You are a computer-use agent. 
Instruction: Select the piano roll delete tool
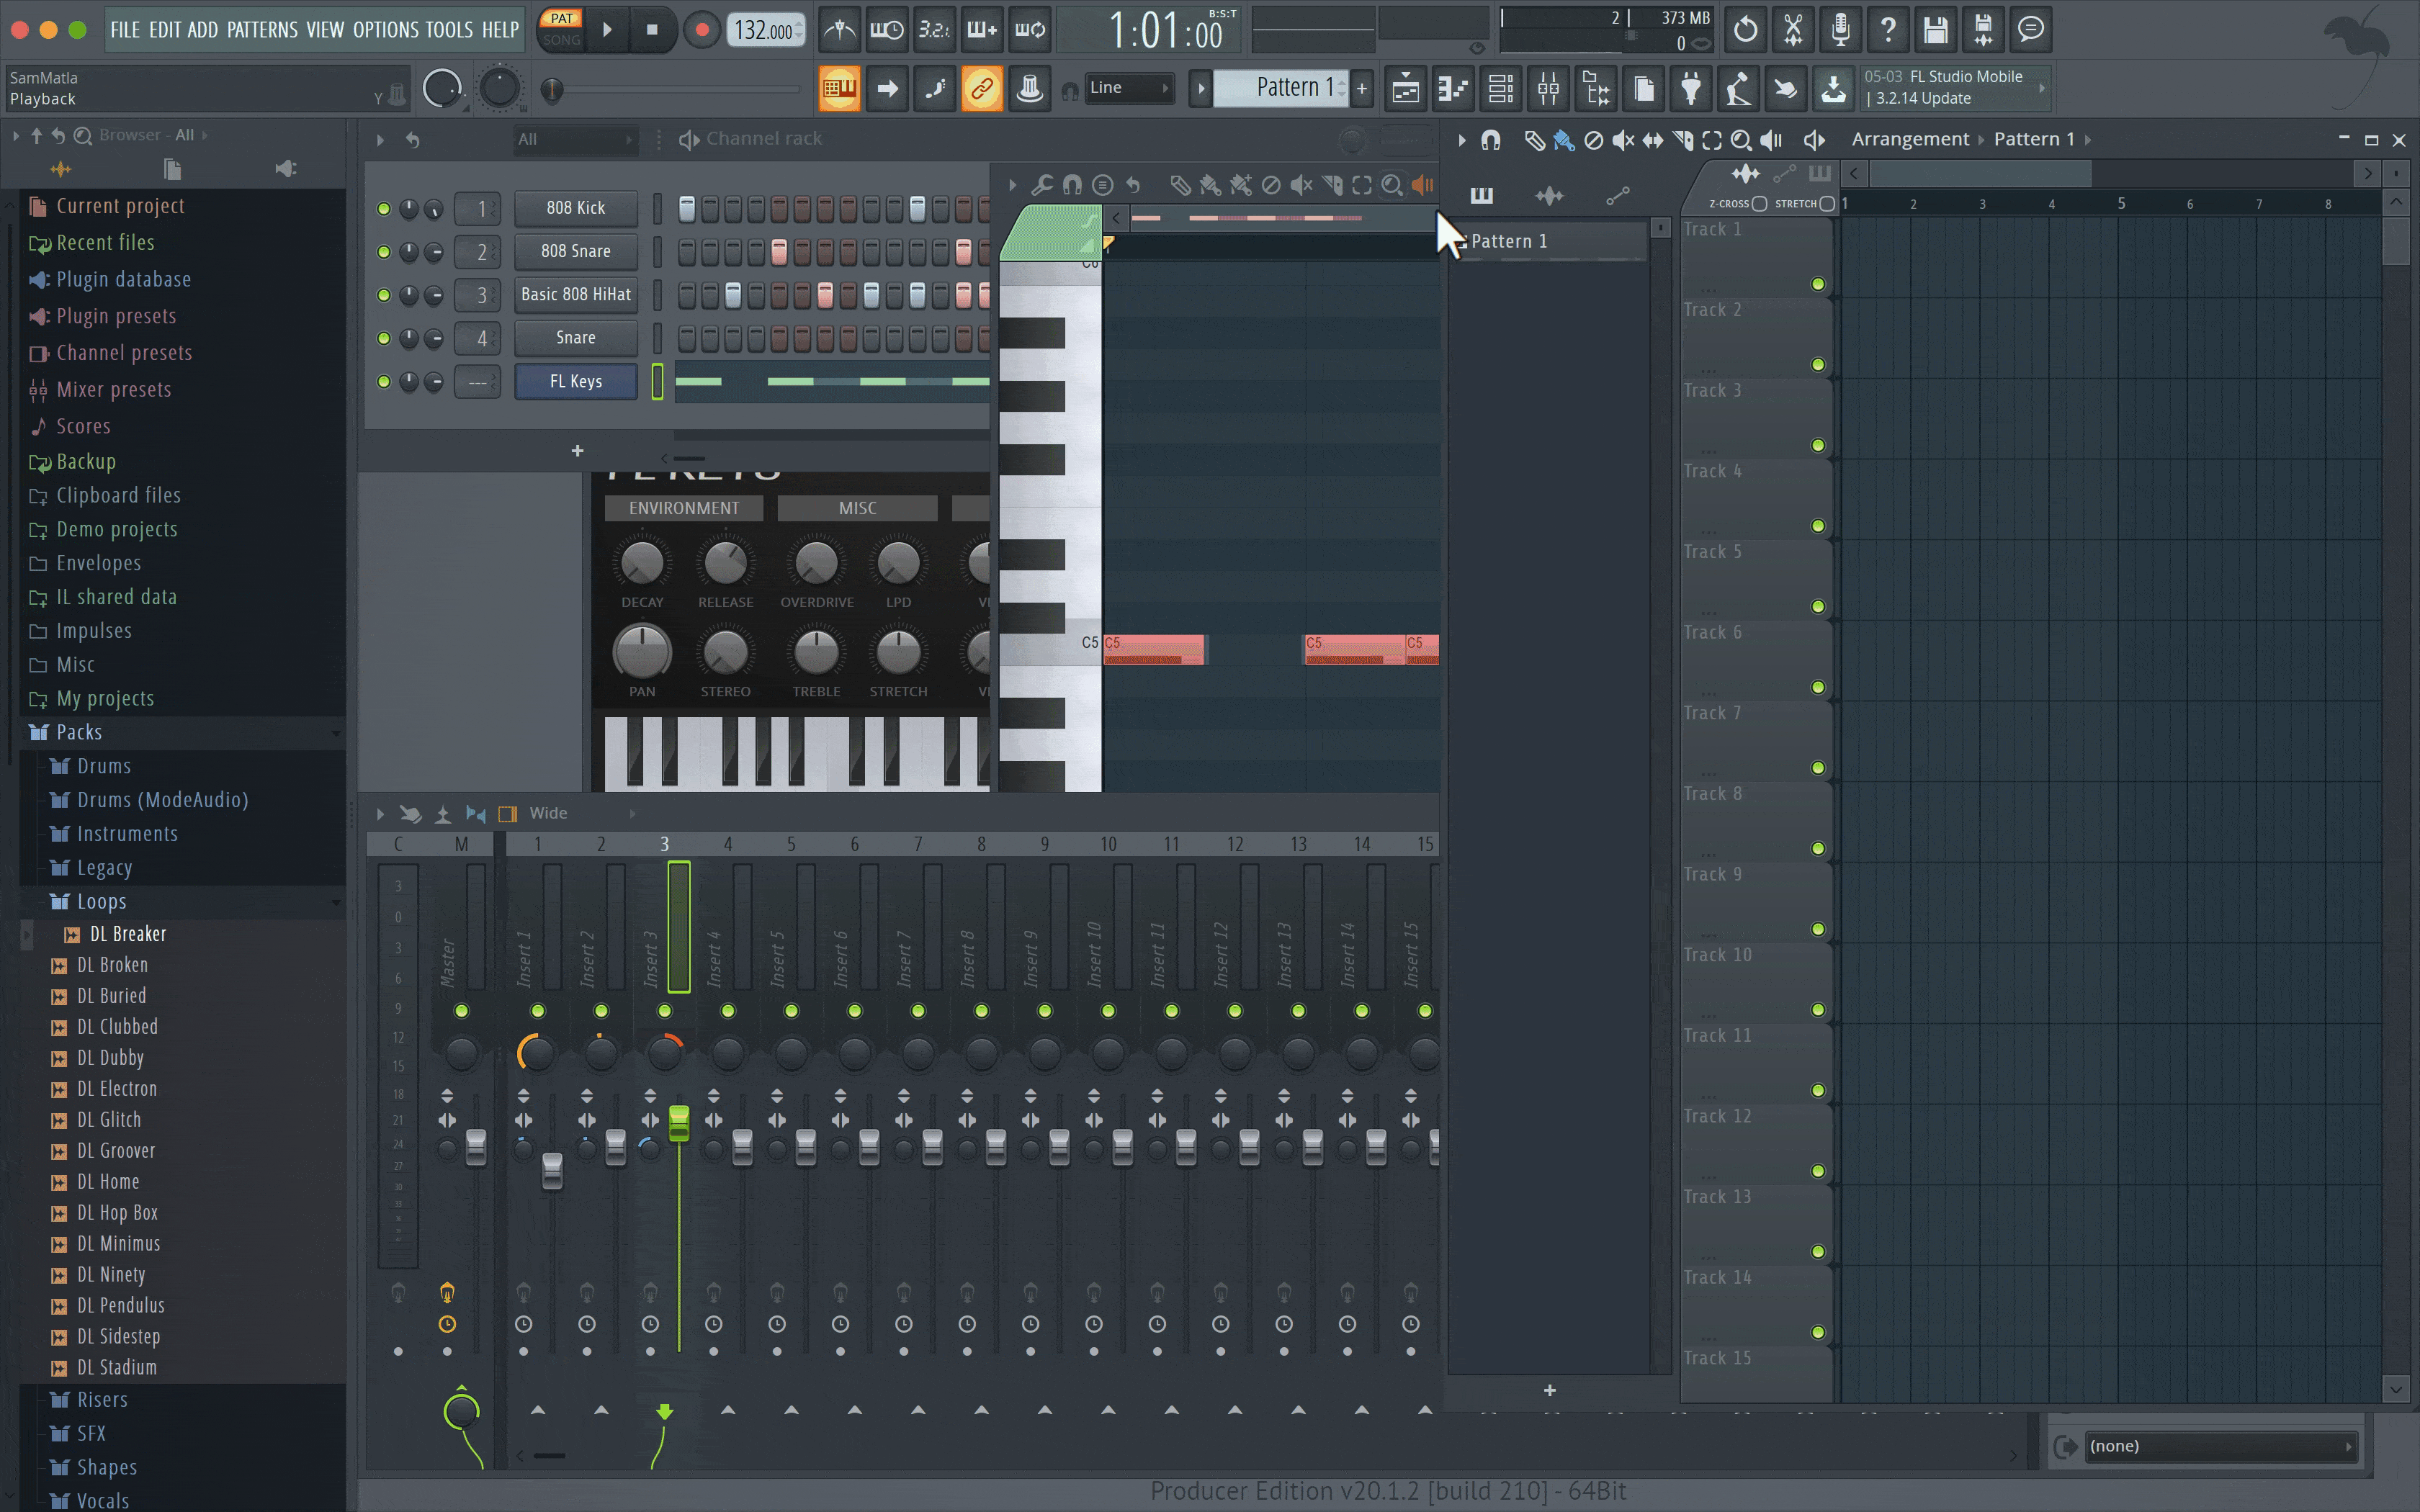click(x=1271, y=185)
